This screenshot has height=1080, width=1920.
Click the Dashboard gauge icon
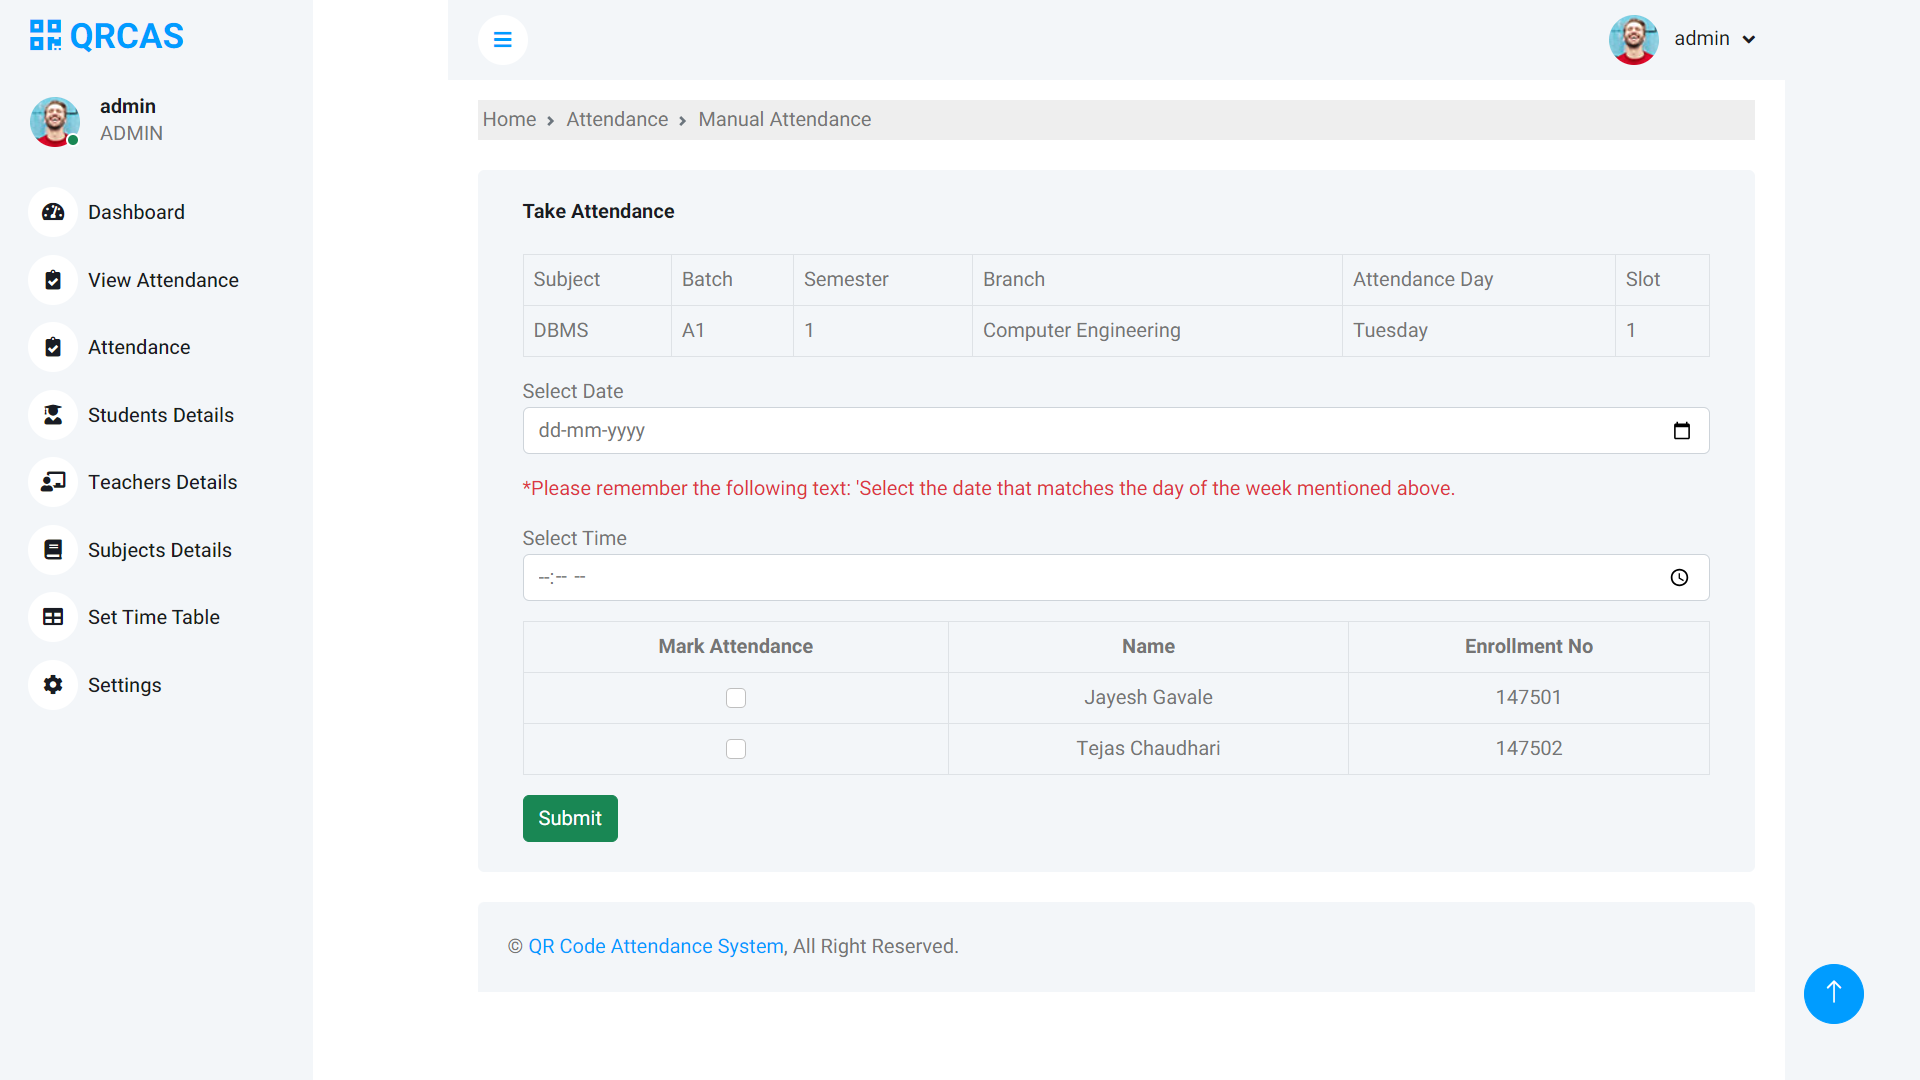(x=53, y=212)
